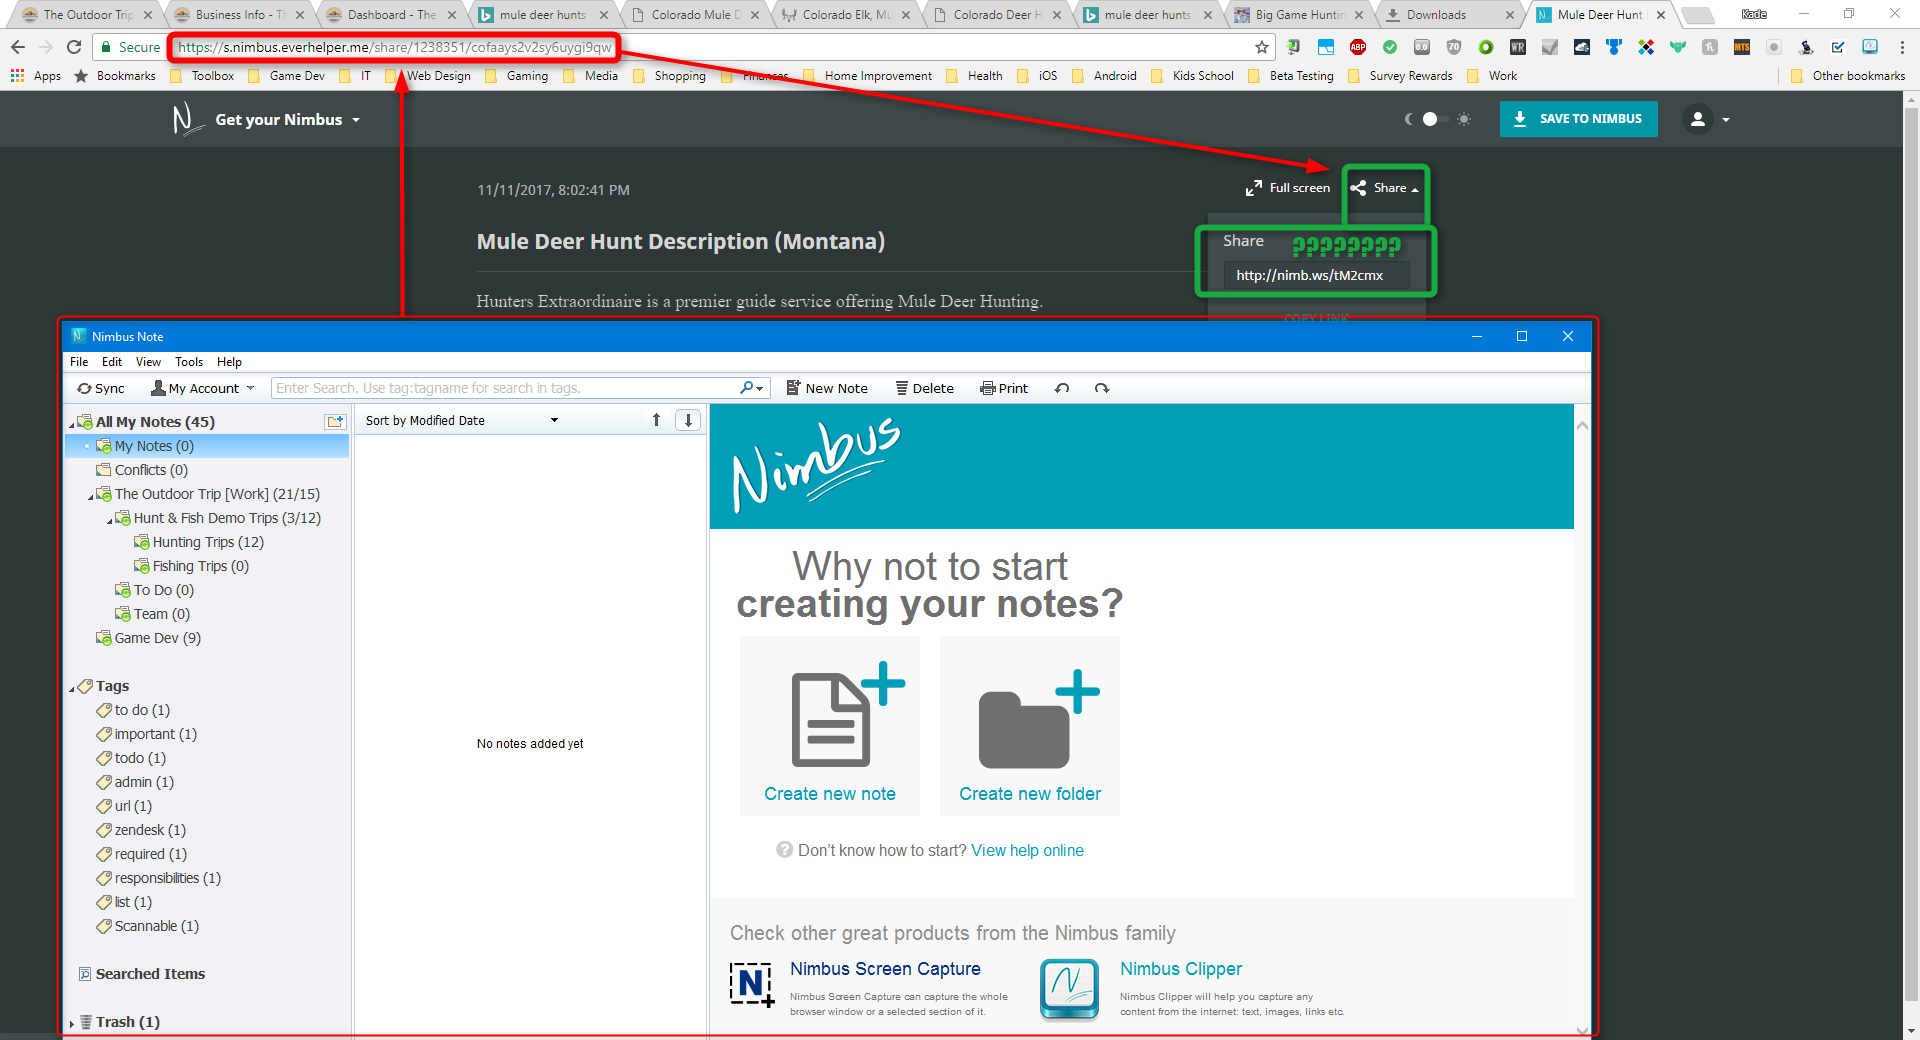Viewport: 1920px width, 1040px height.
Task: Expand the Trash section
Action: [72, 1023]
